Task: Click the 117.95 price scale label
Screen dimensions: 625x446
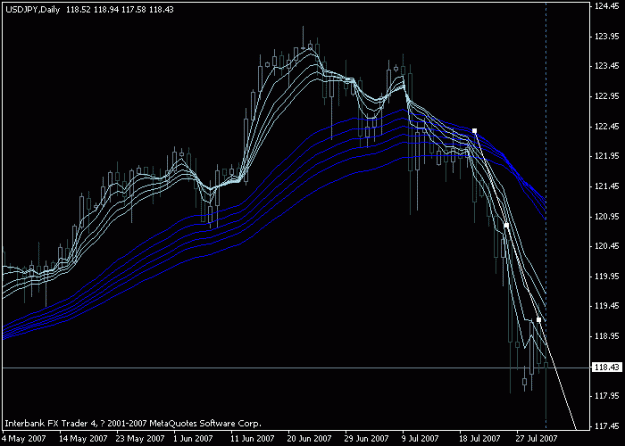Action: 606,396
